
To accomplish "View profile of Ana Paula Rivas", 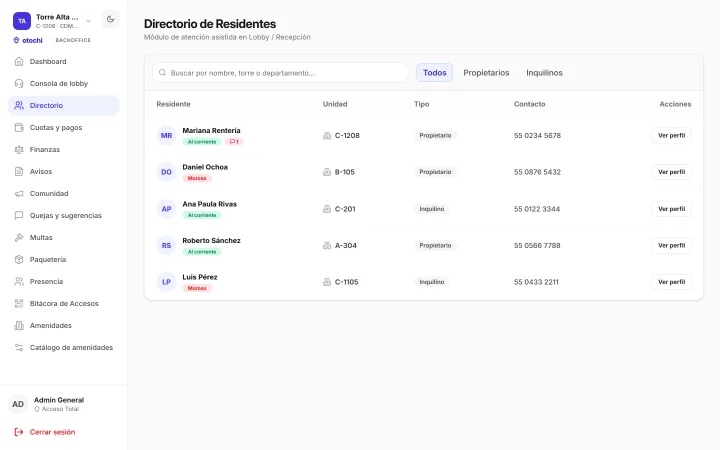I will [x=671, y=209].
